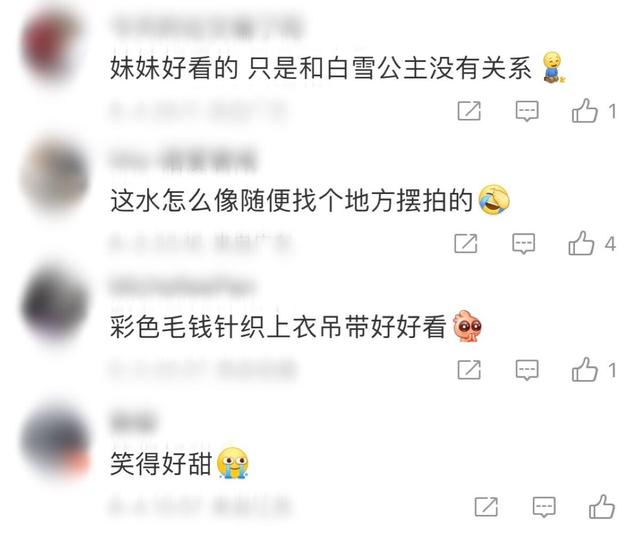Repost the 彩色毛线针织上衣 comment
The width and height of the screenshot is (640, 533).
tap(469, 370)
